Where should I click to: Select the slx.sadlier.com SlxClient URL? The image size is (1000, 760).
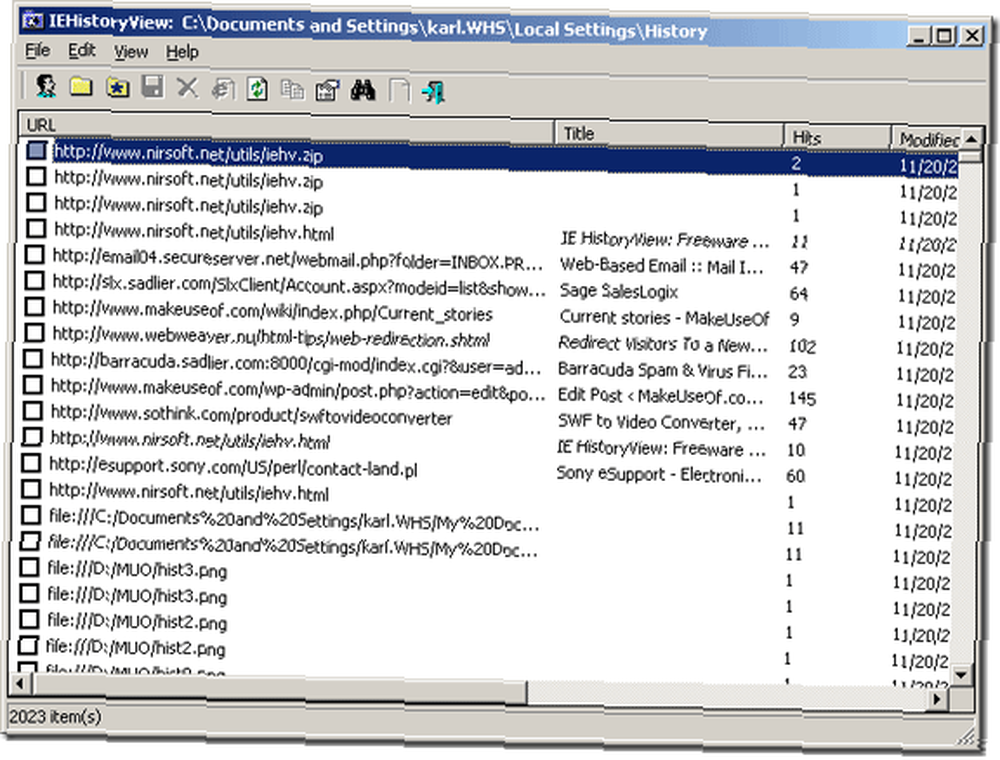(299, 286)
